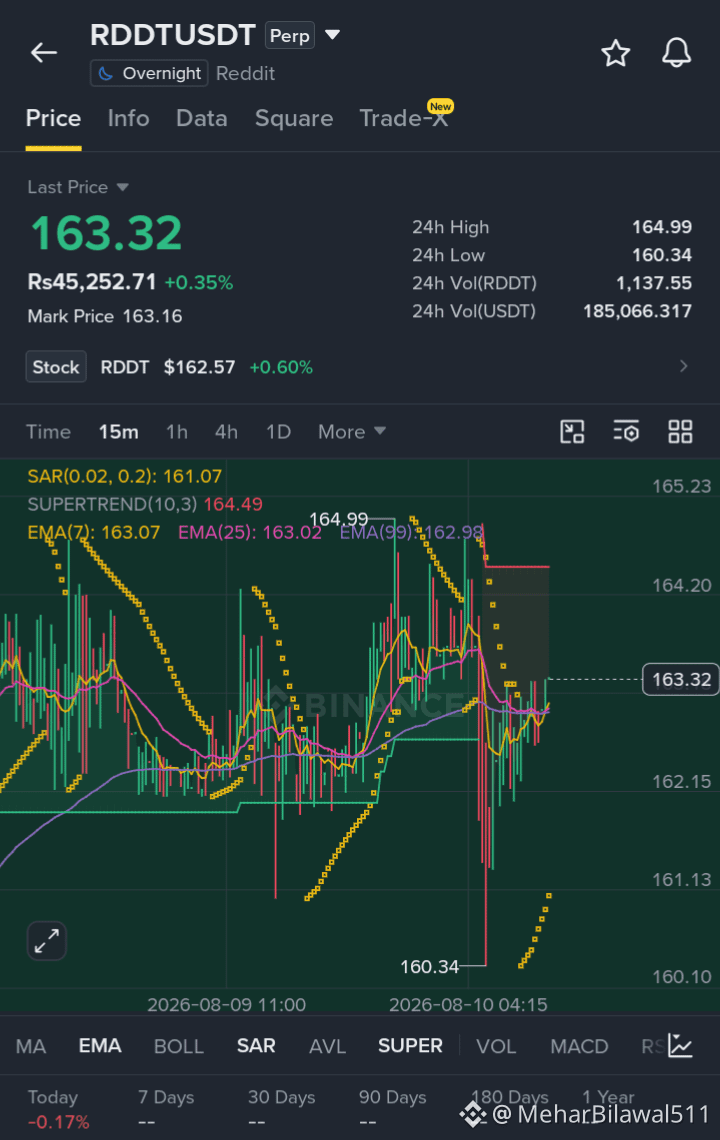Tap the current price tag 163.32 on axis
Image resolution: width=720 pixels, height=1140 pixels.
(x=681, y=679)
